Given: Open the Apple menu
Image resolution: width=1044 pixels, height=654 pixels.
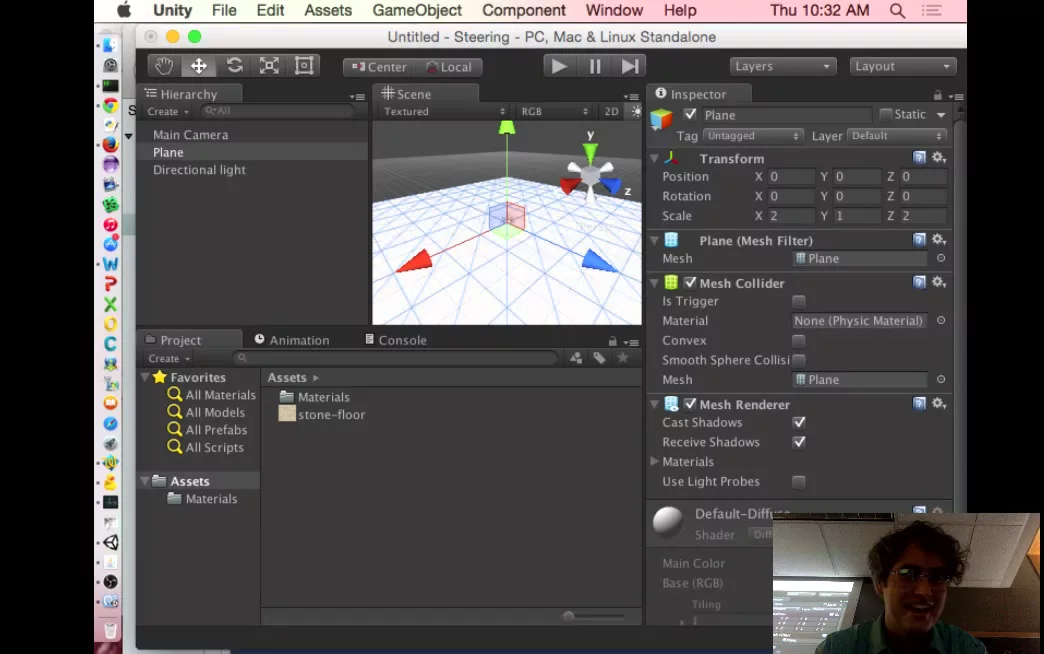Looking at the screenshot, I should pos(124,10).
